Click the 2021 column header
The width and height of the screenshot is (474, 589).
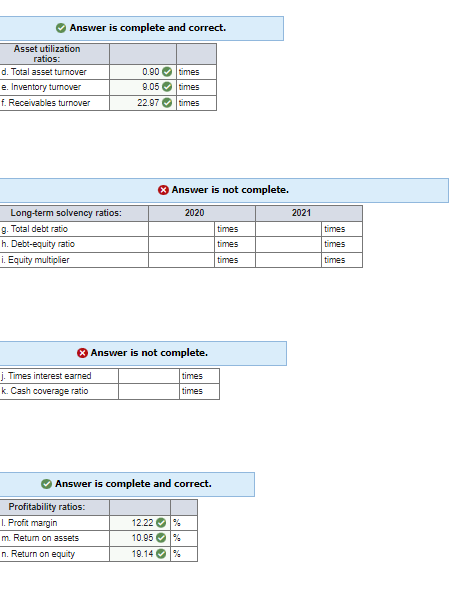(x=302, y=213)
